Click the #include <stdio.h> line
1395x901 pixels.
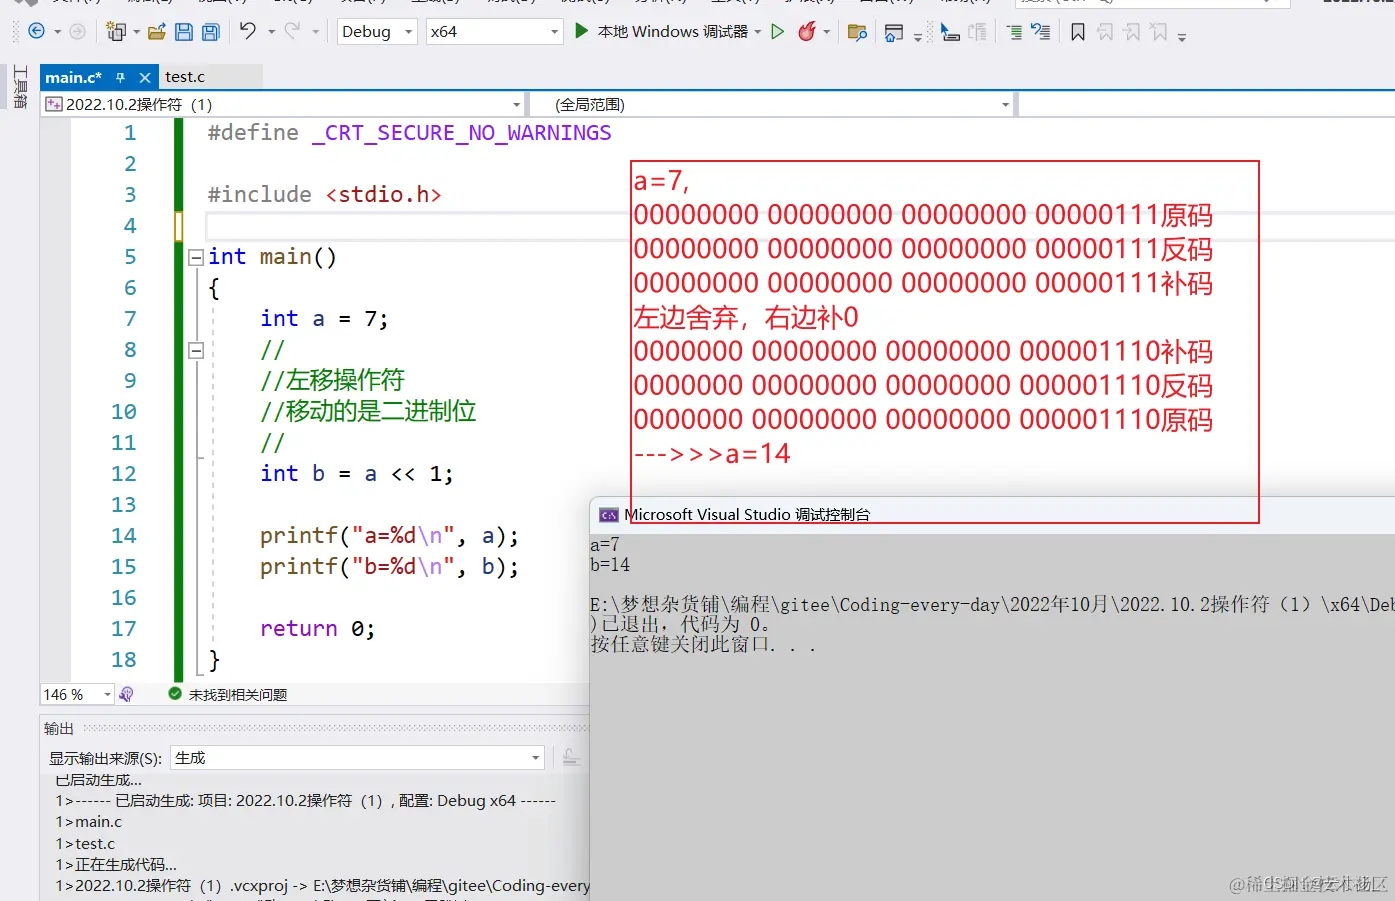324,195
